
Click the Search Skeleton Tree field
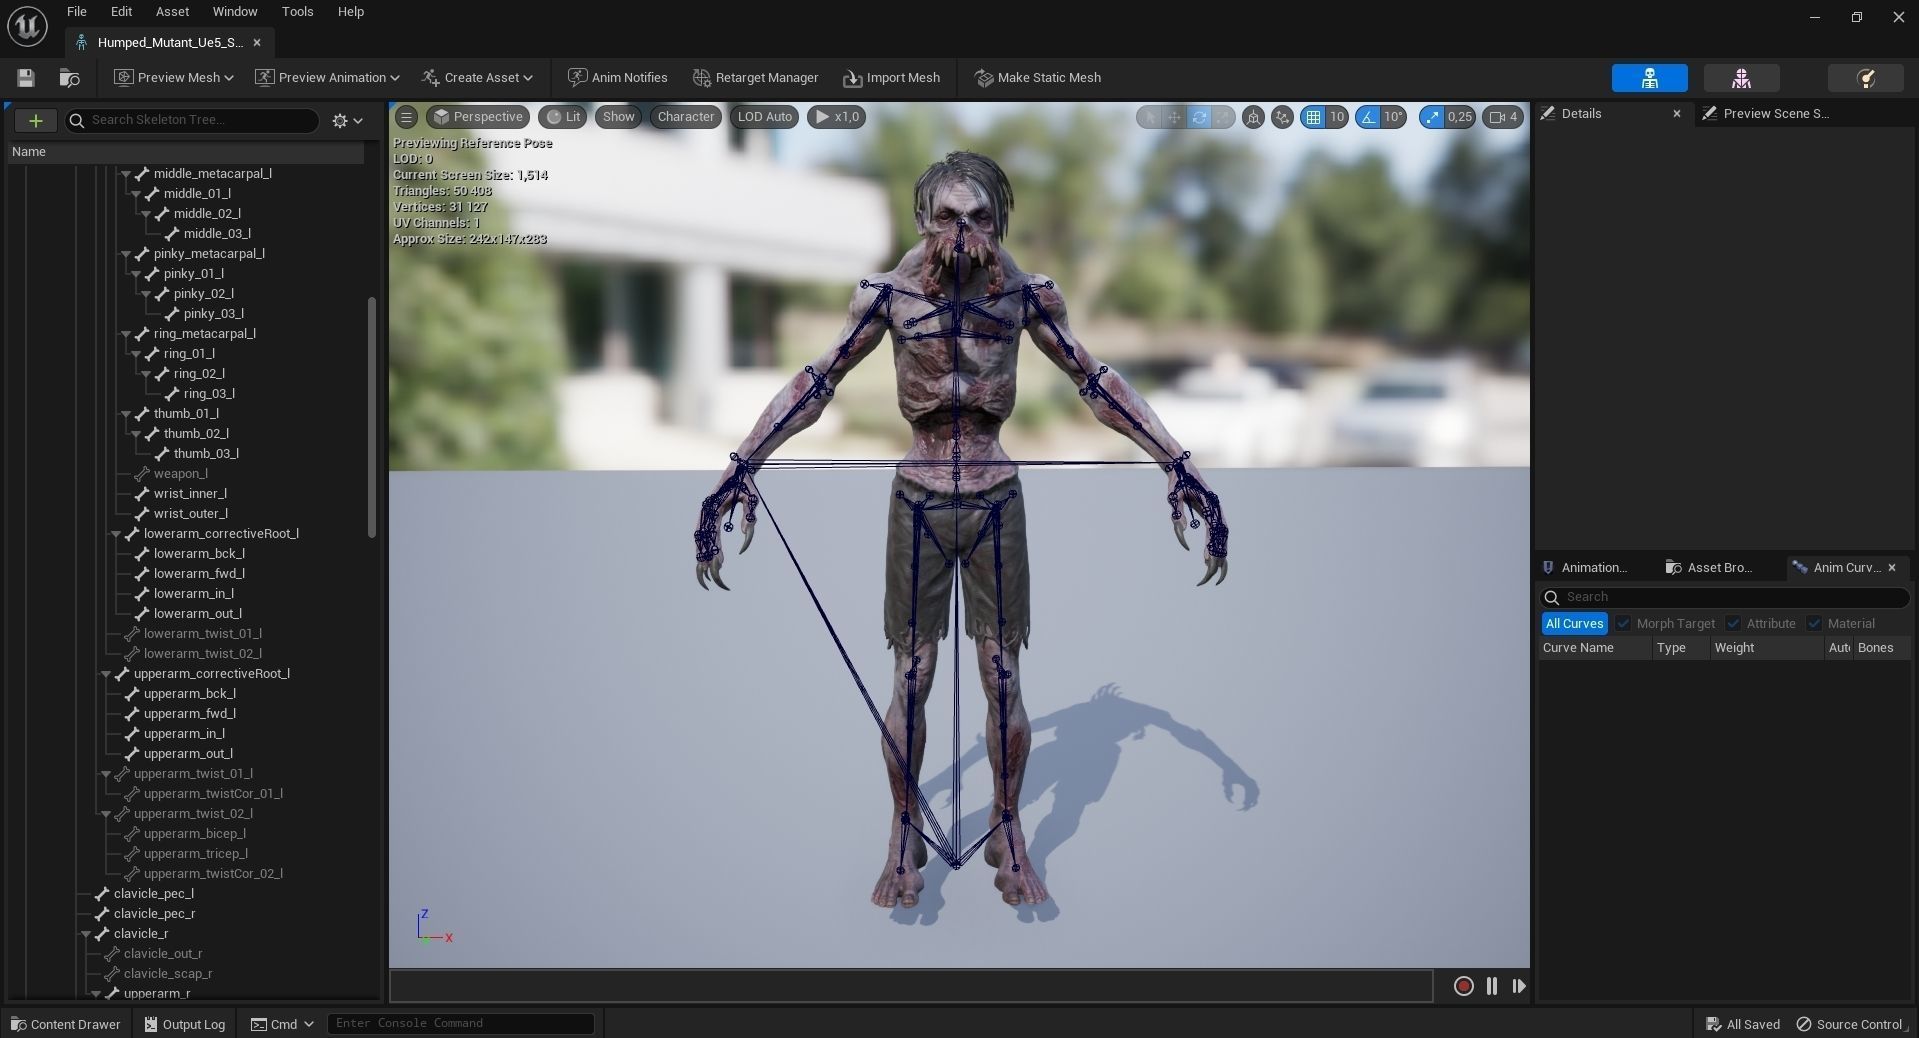(192, 120)
